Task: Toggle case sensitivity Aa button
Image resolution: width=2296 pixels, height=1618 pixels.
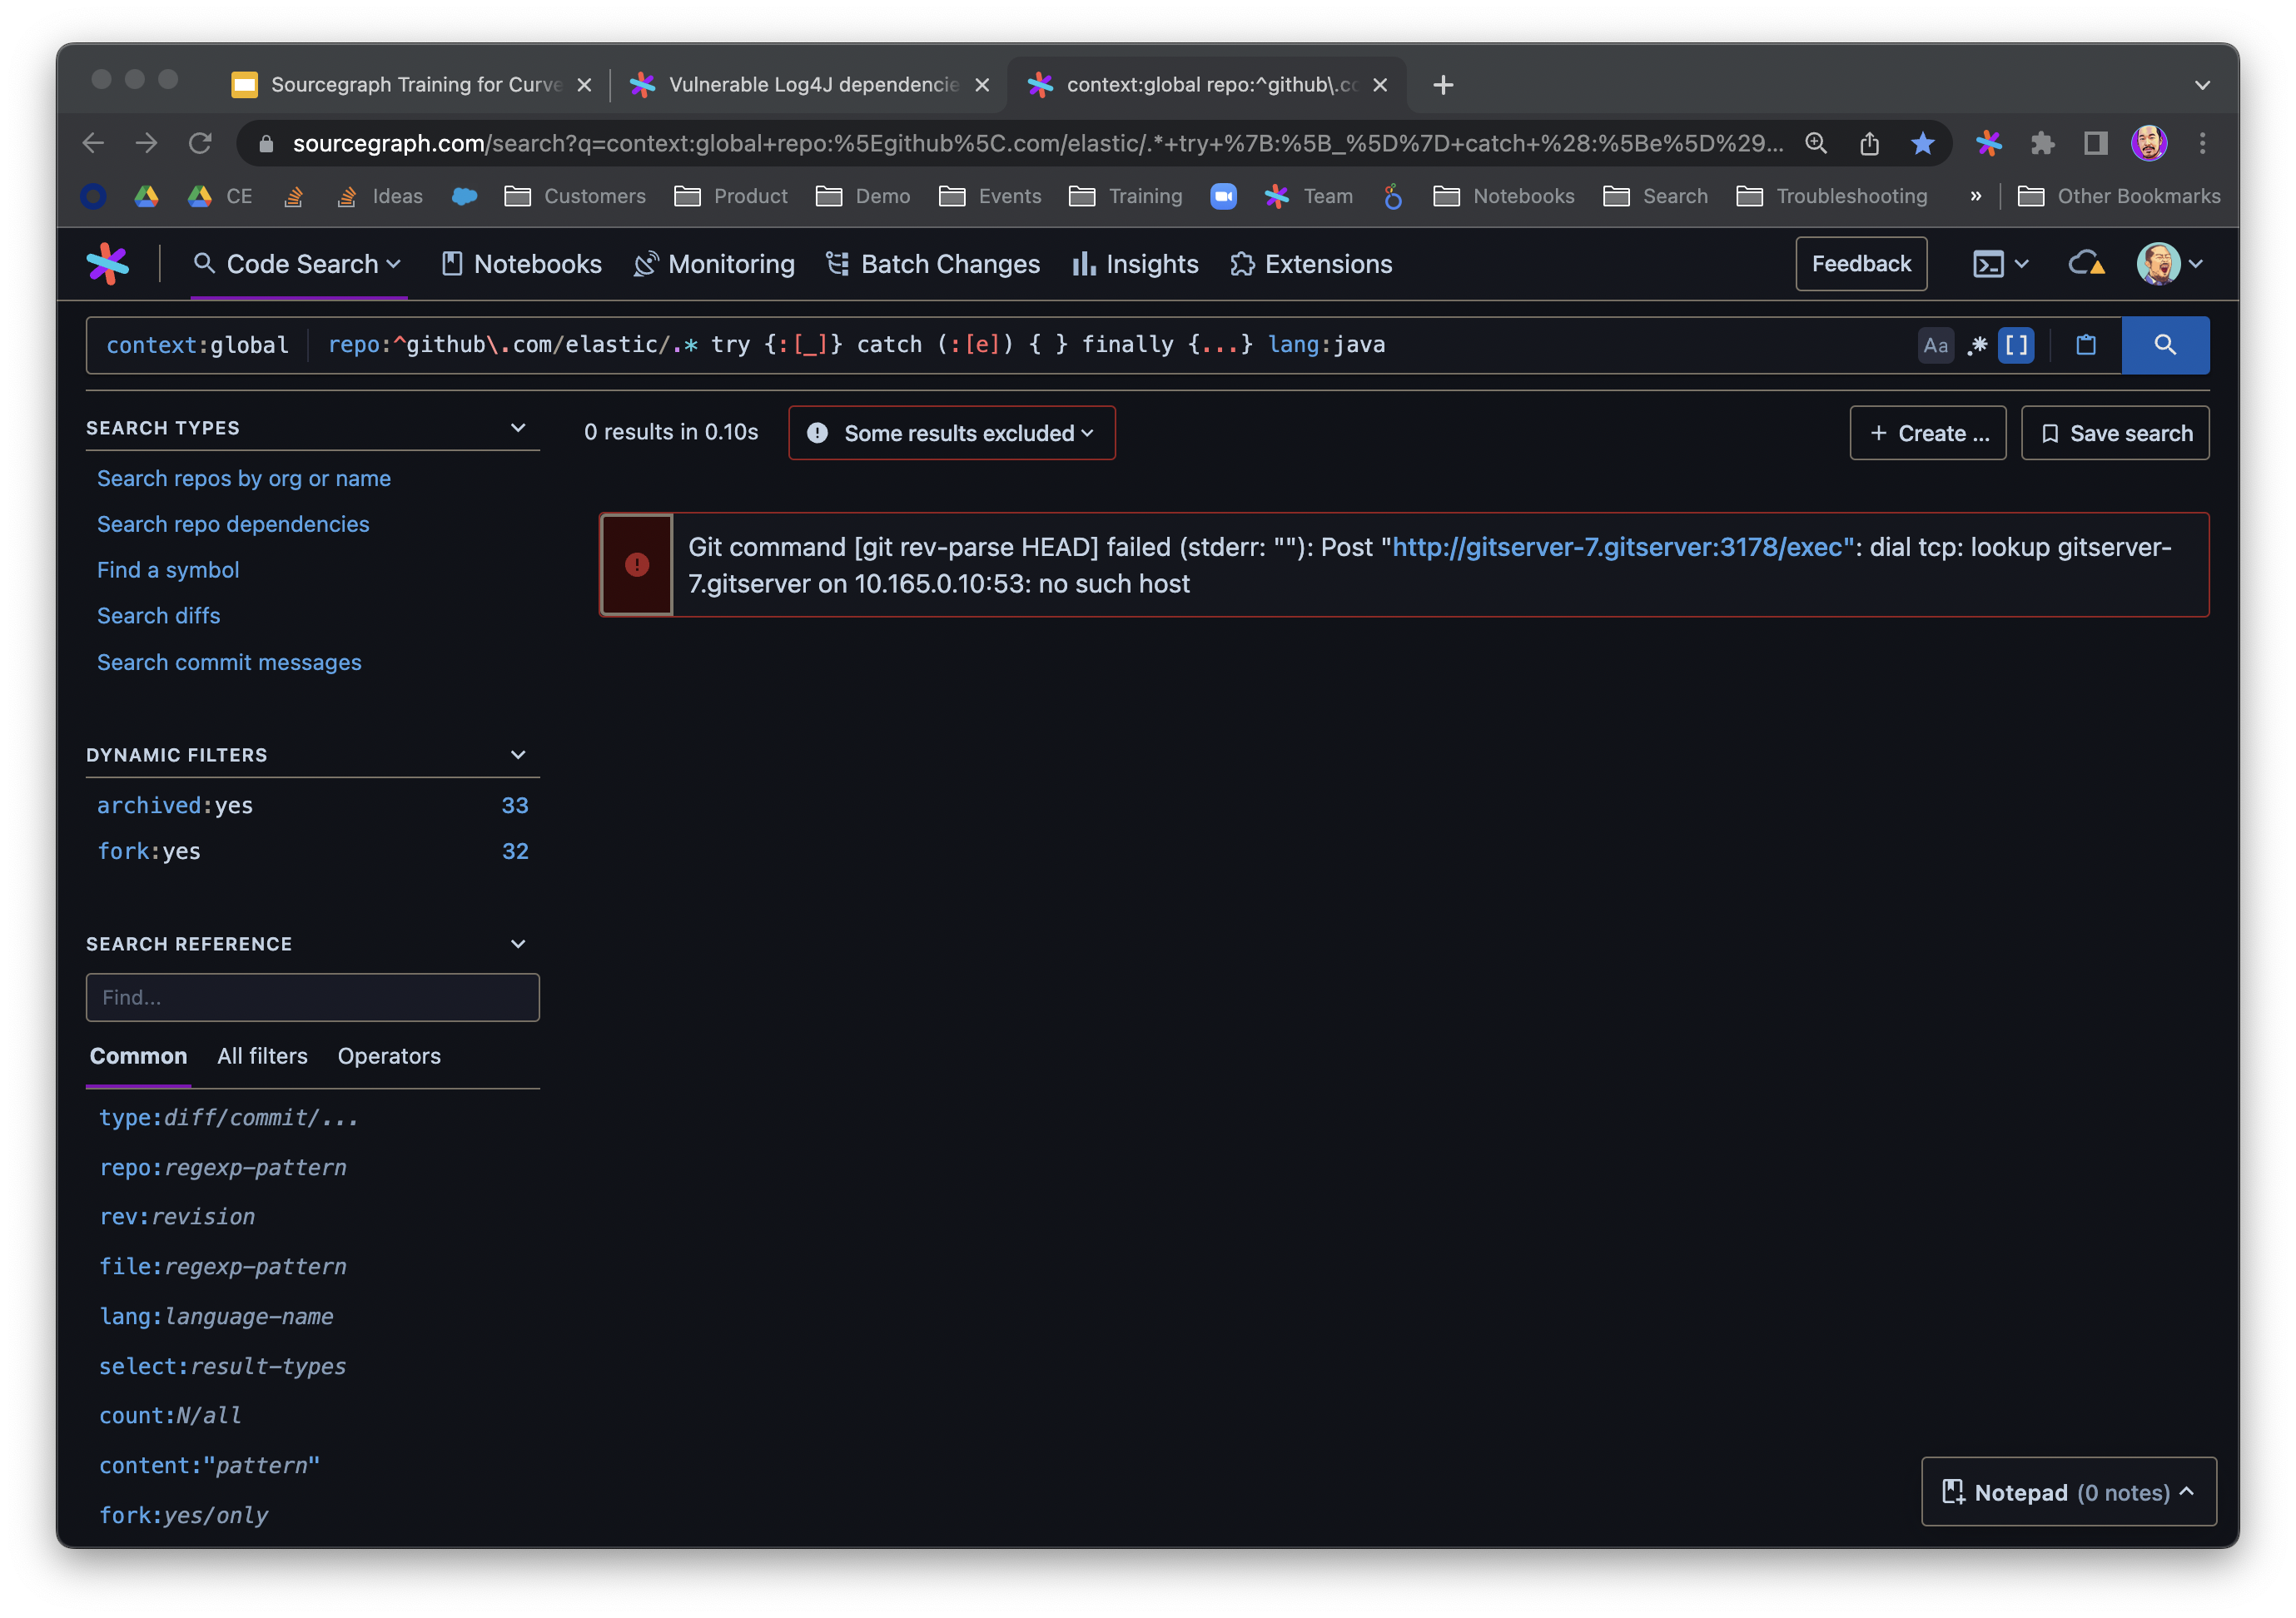Action: [1935, 345]
